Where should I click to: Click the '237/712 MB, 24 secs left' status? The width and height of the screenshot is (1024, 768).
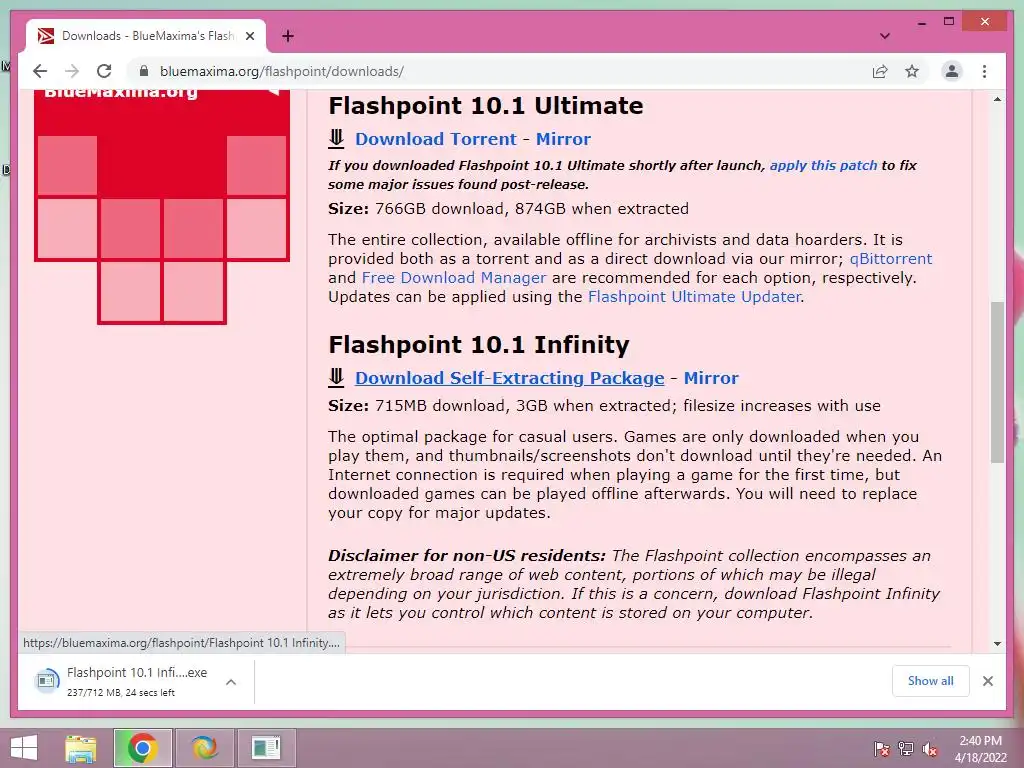coord(121,693)
